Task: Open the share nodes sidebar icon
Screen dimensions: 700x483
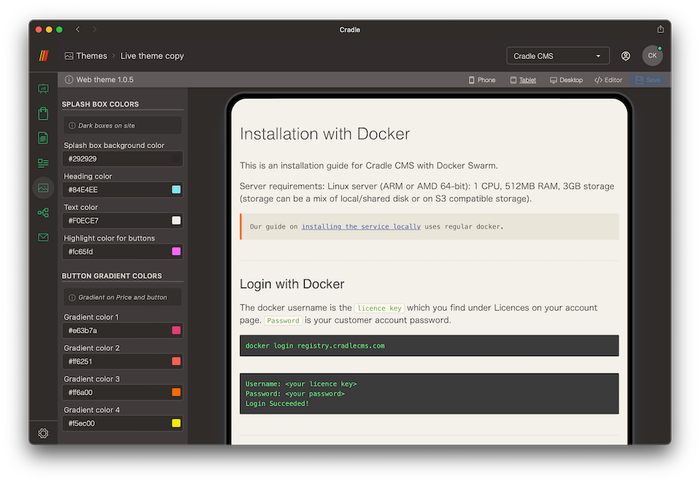Action: (43, 212)
